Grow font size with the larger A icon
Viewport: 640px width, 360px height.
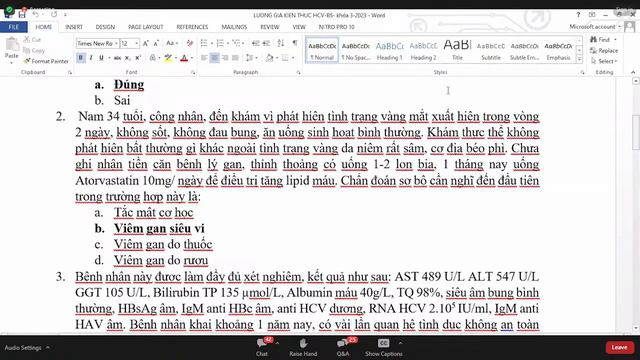pos(146,43)
